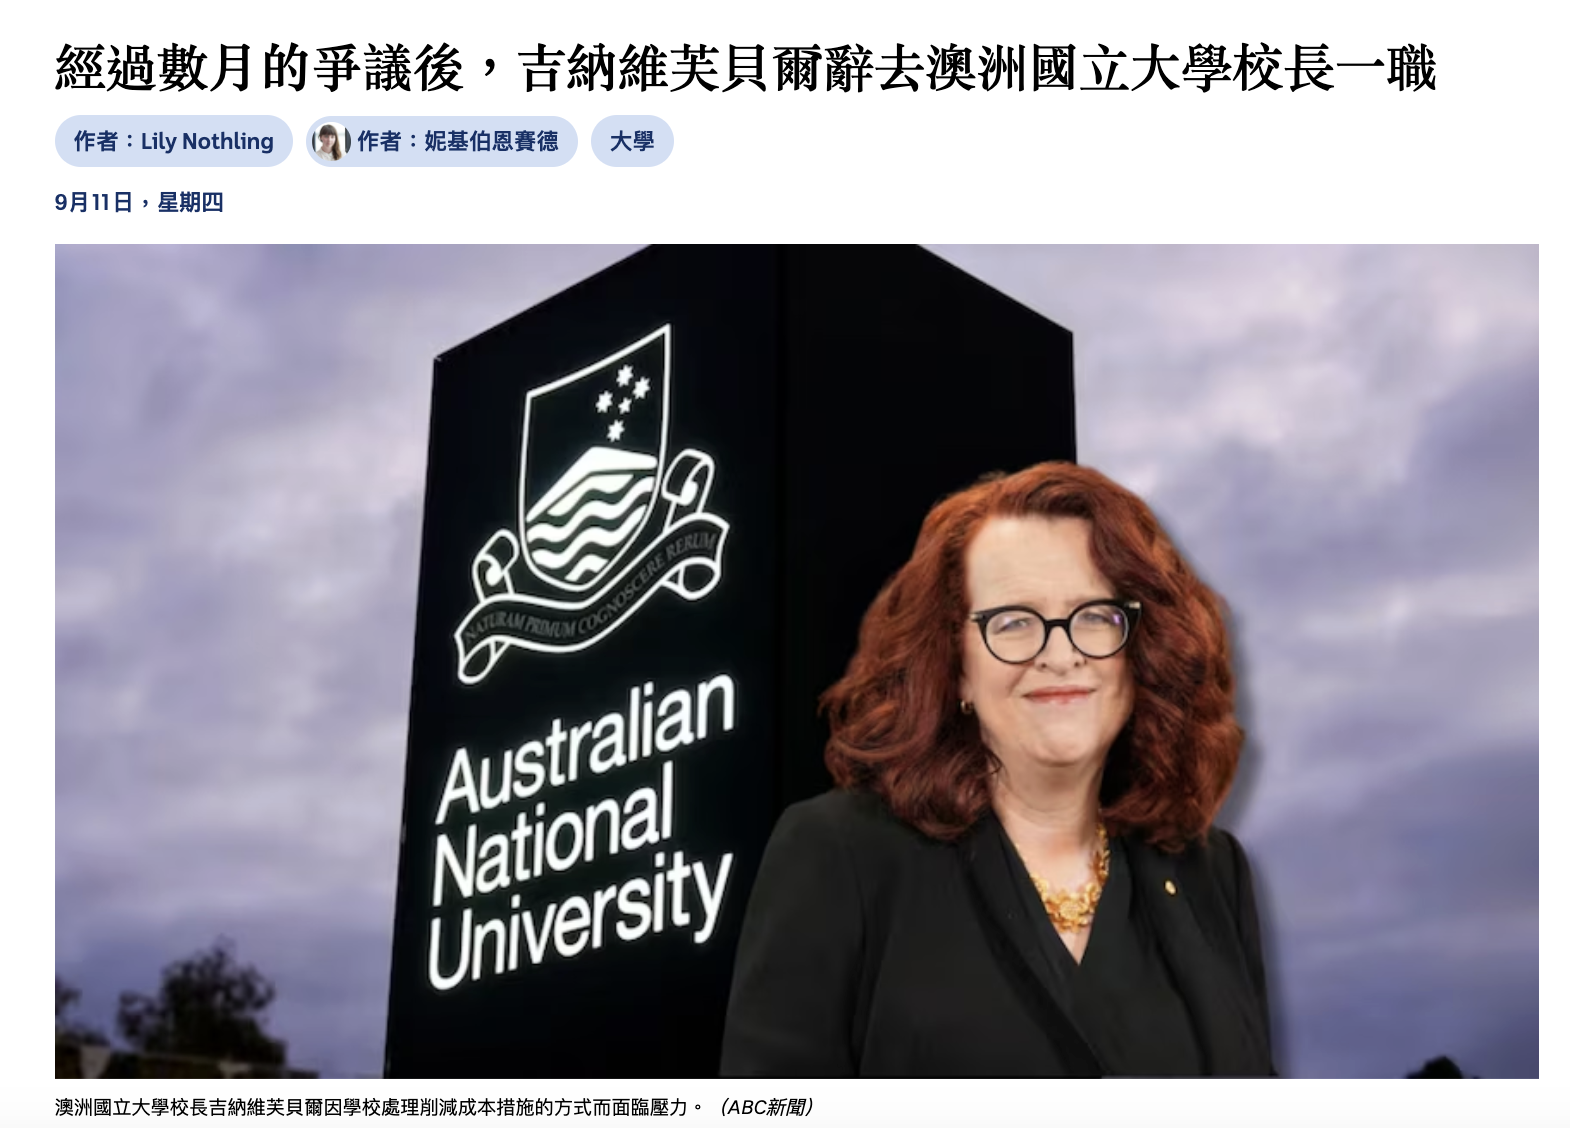Click the avatar photo of 妮基伯恩賽德
This screenshot has height=1128, width=1570.
pos(332,141)
